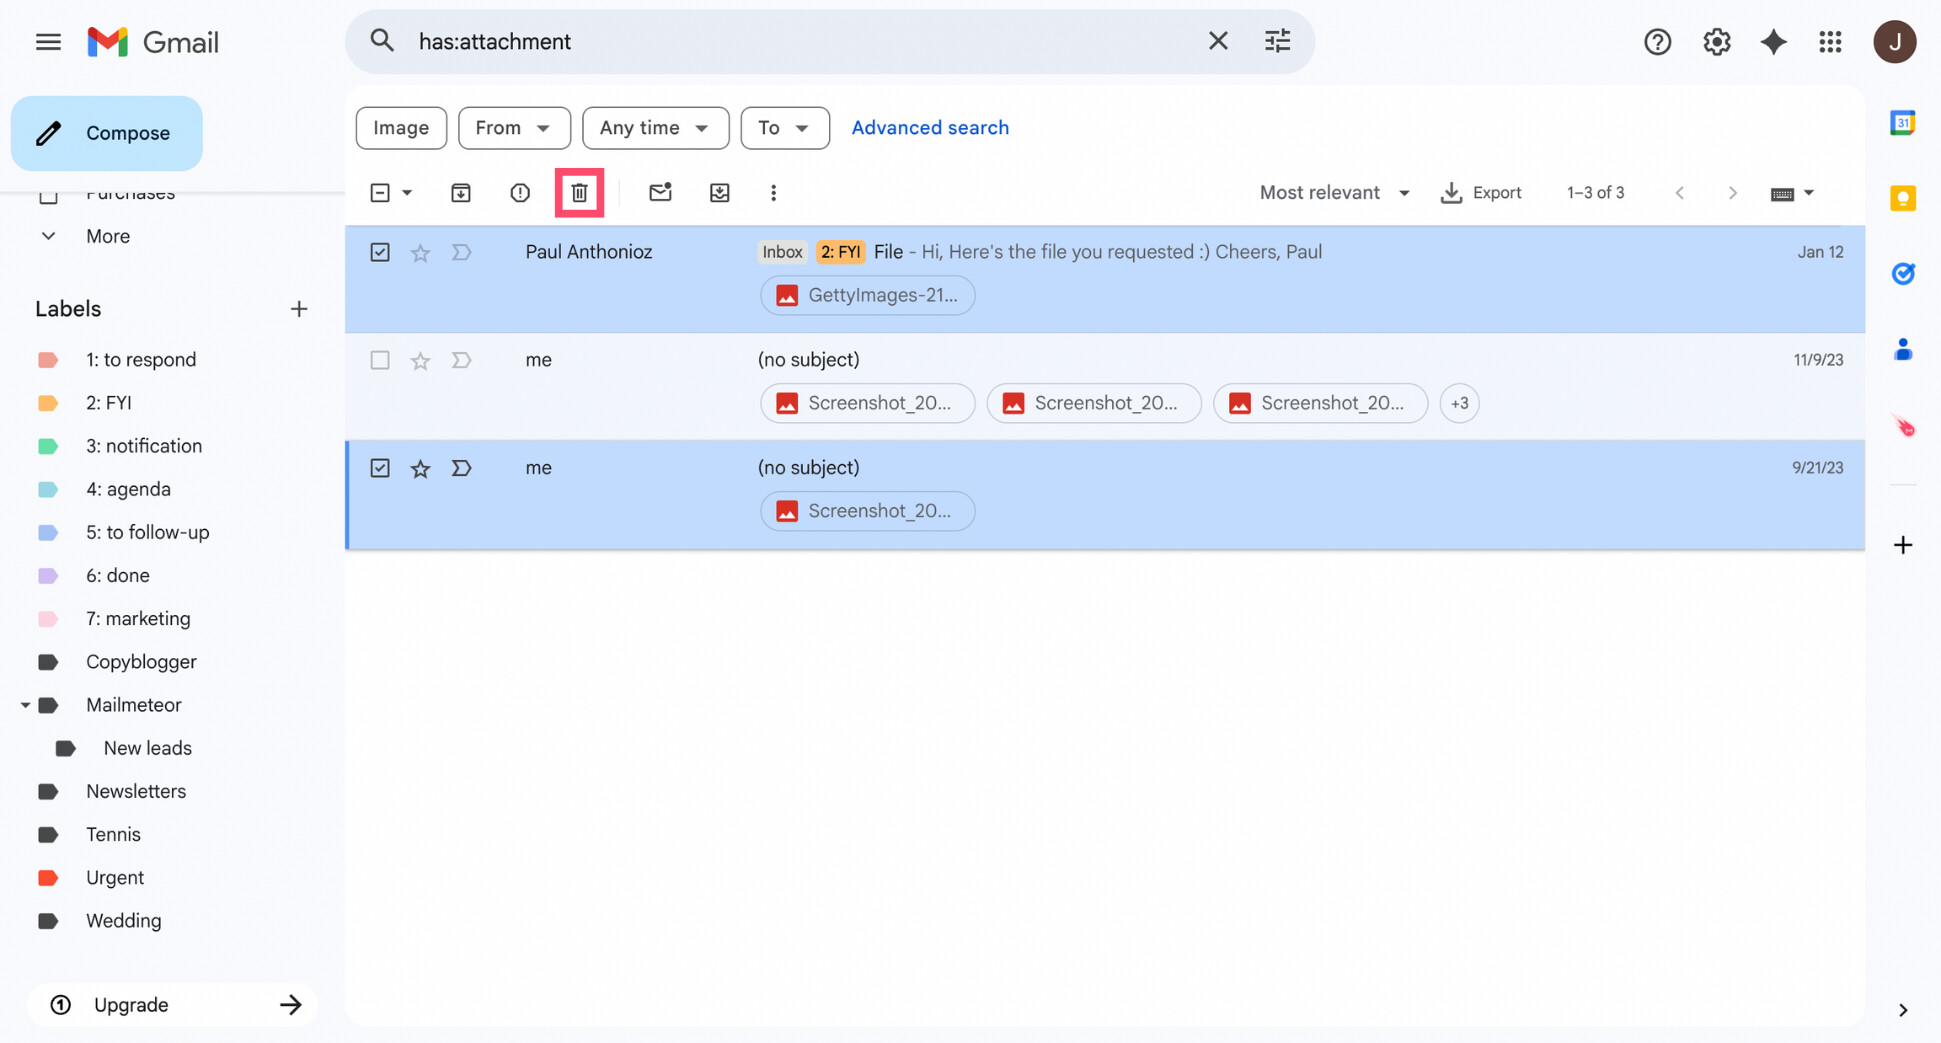Click the Compose button

[x=107, y=133]
